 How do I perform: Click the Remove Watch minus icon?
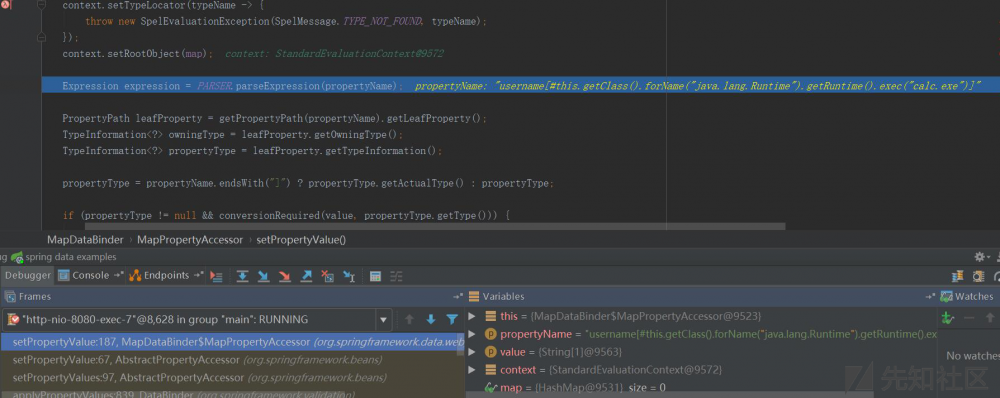[x=969, y=318]
